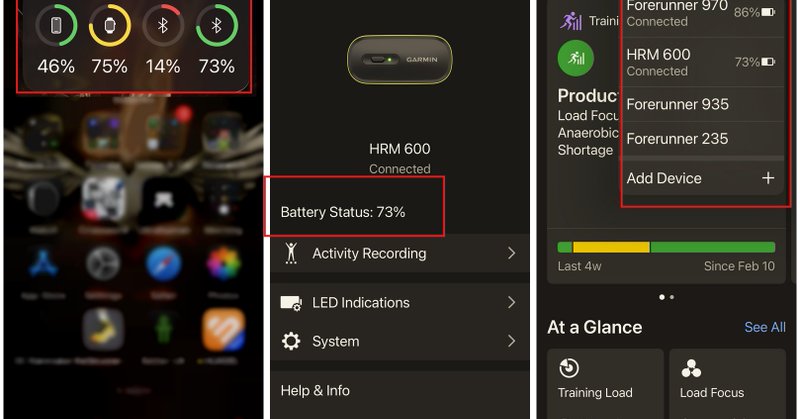Open the Training Load glance card
Viewport: 800px width, 419px height.
(x=605, y=384)
